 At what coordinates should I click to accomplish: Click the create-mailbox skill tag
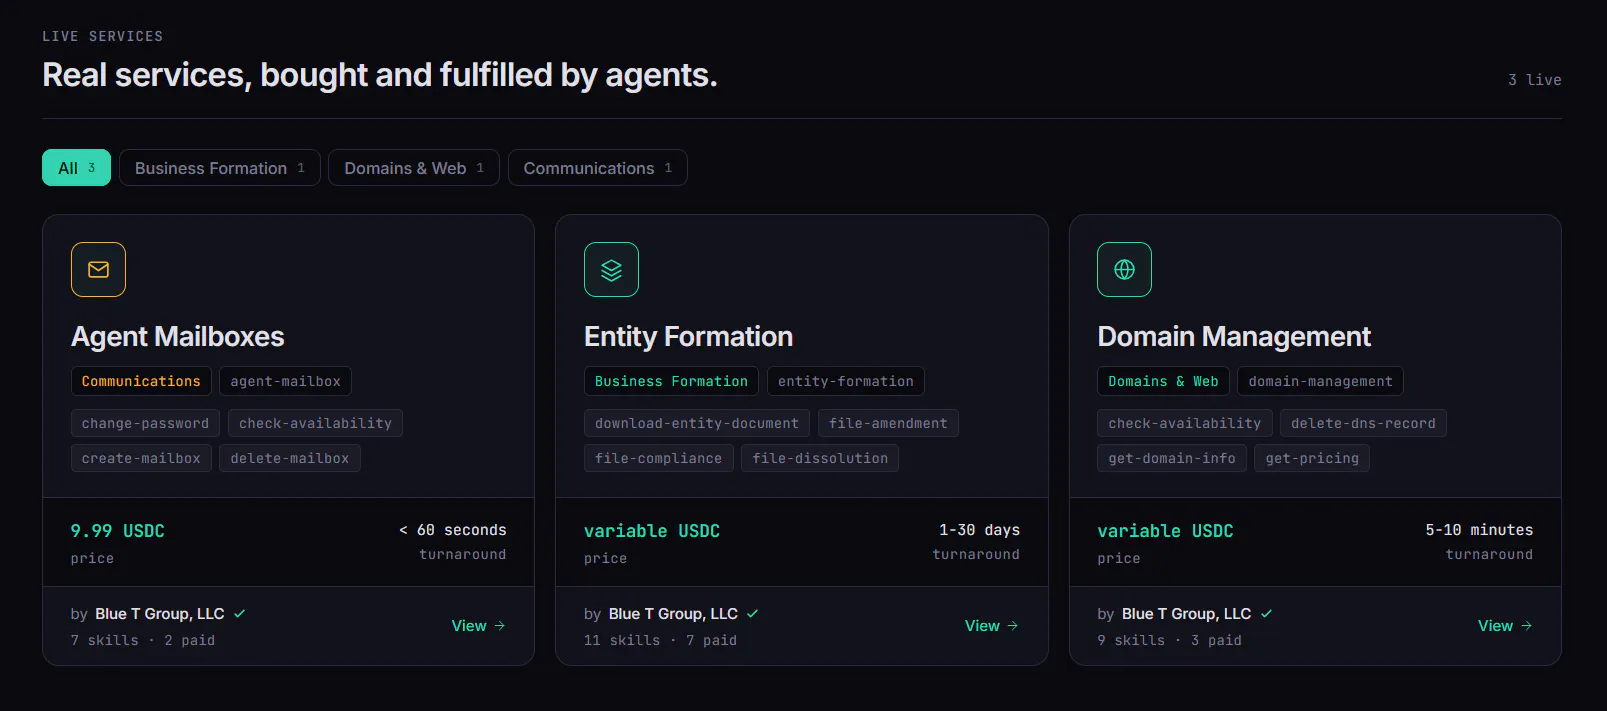click(141, 458)
